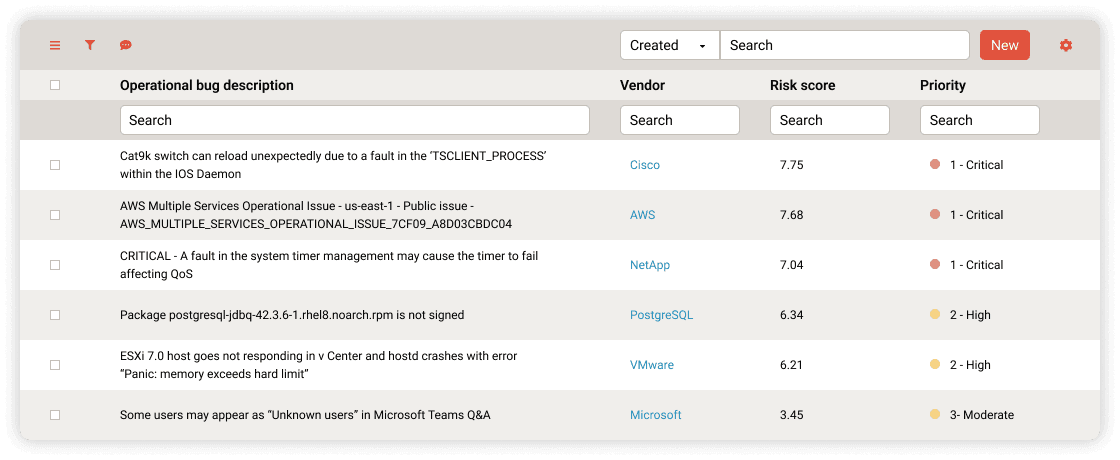Click the risk score 3.45
1120x460 pixels.
791,415
